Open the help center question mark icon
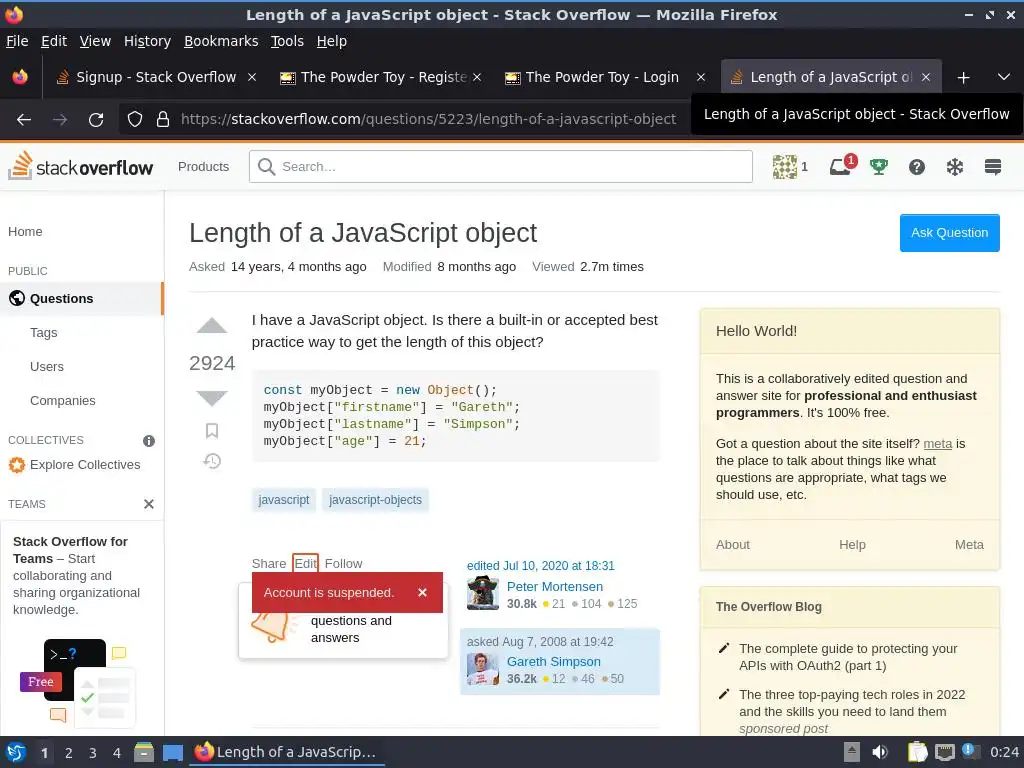The width and height of the screenshot is (1024, 768). pos(917,167)
